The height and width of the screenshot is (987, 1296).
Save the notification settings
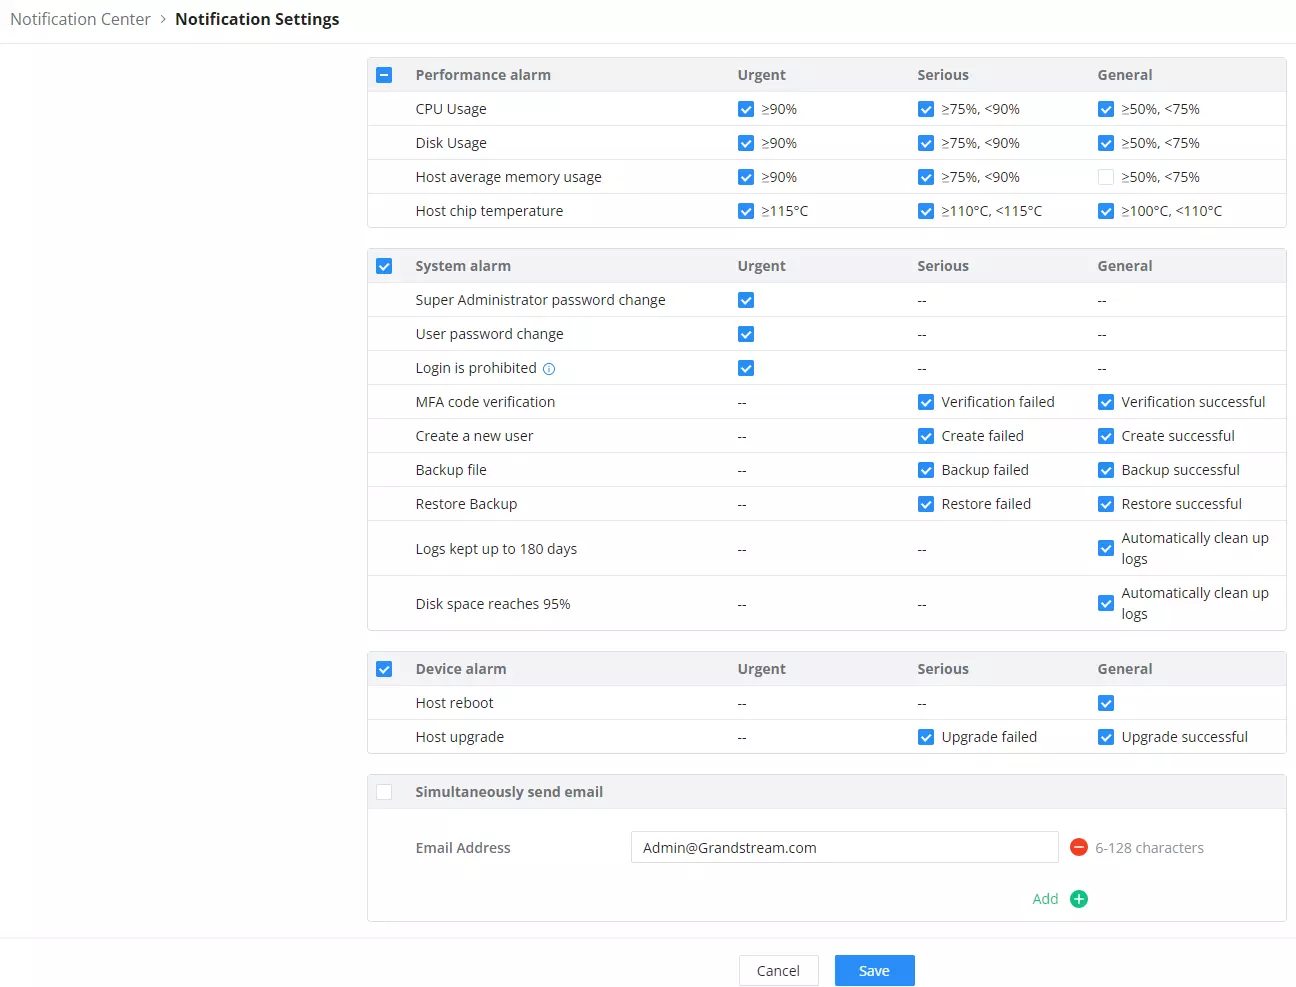874,971
